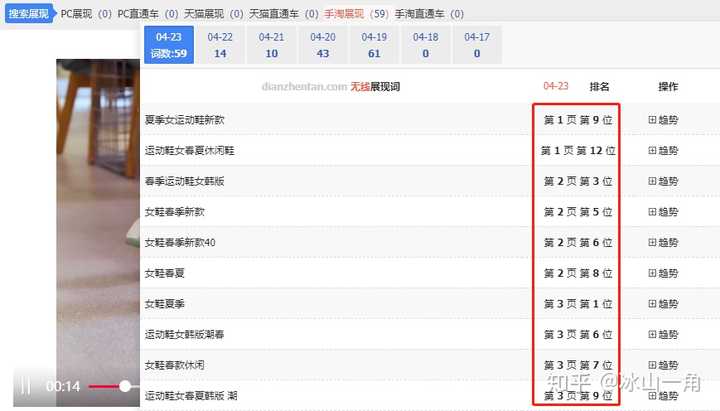Click ranking 第 1 页 第 12 位

(x=578, y=151)
